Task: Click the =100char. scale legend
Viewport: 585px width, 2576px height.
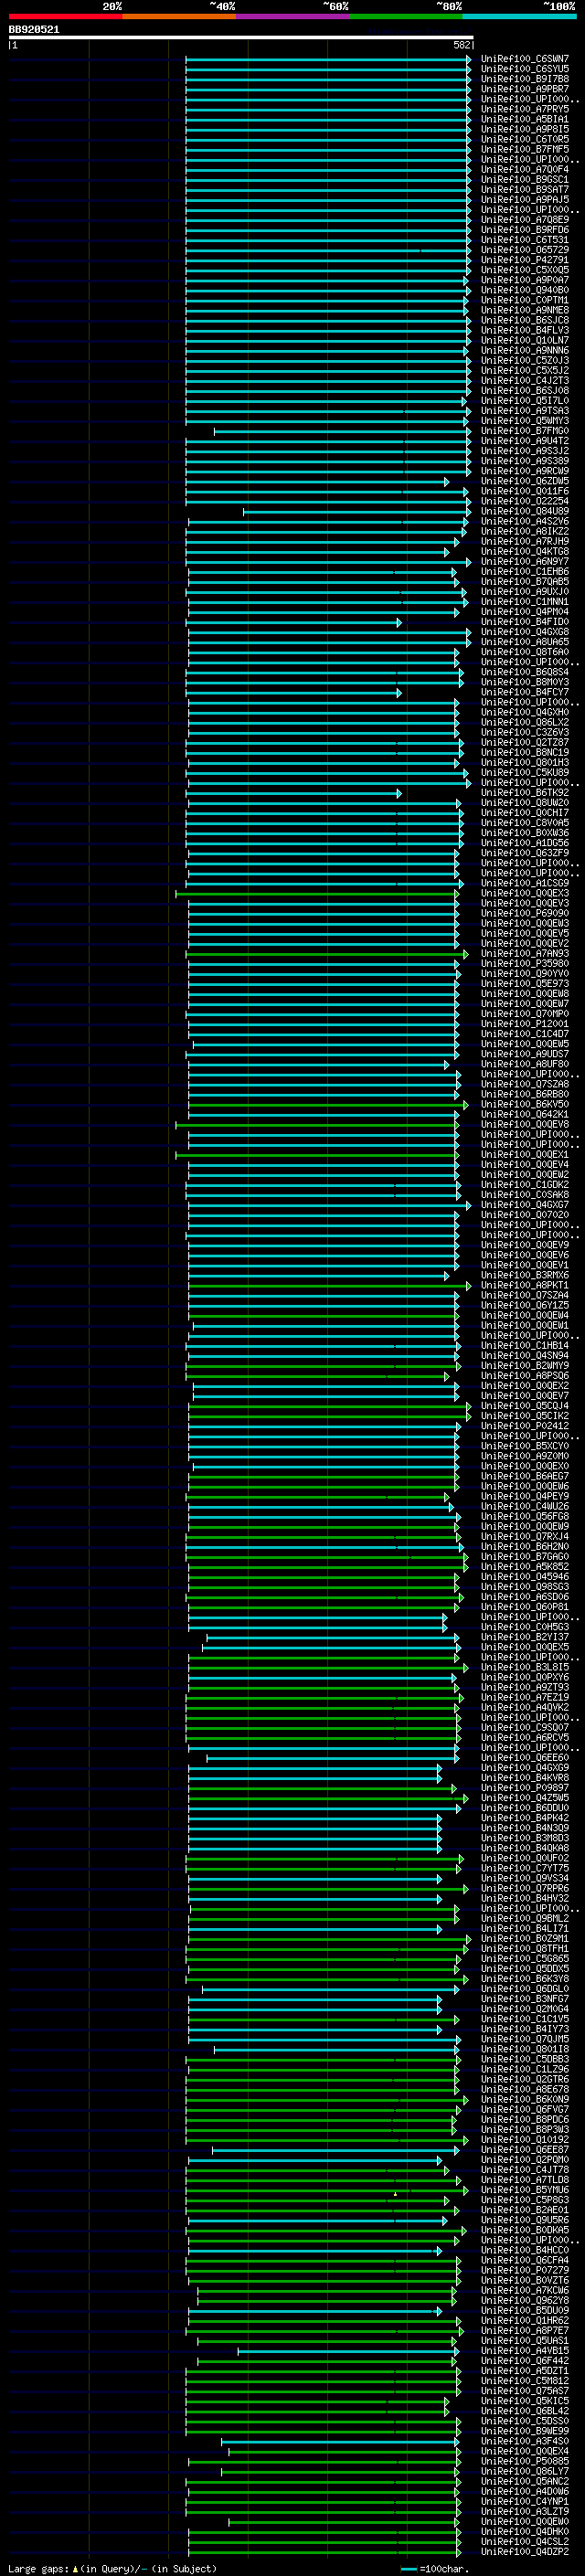Action: coord(434,2568)
